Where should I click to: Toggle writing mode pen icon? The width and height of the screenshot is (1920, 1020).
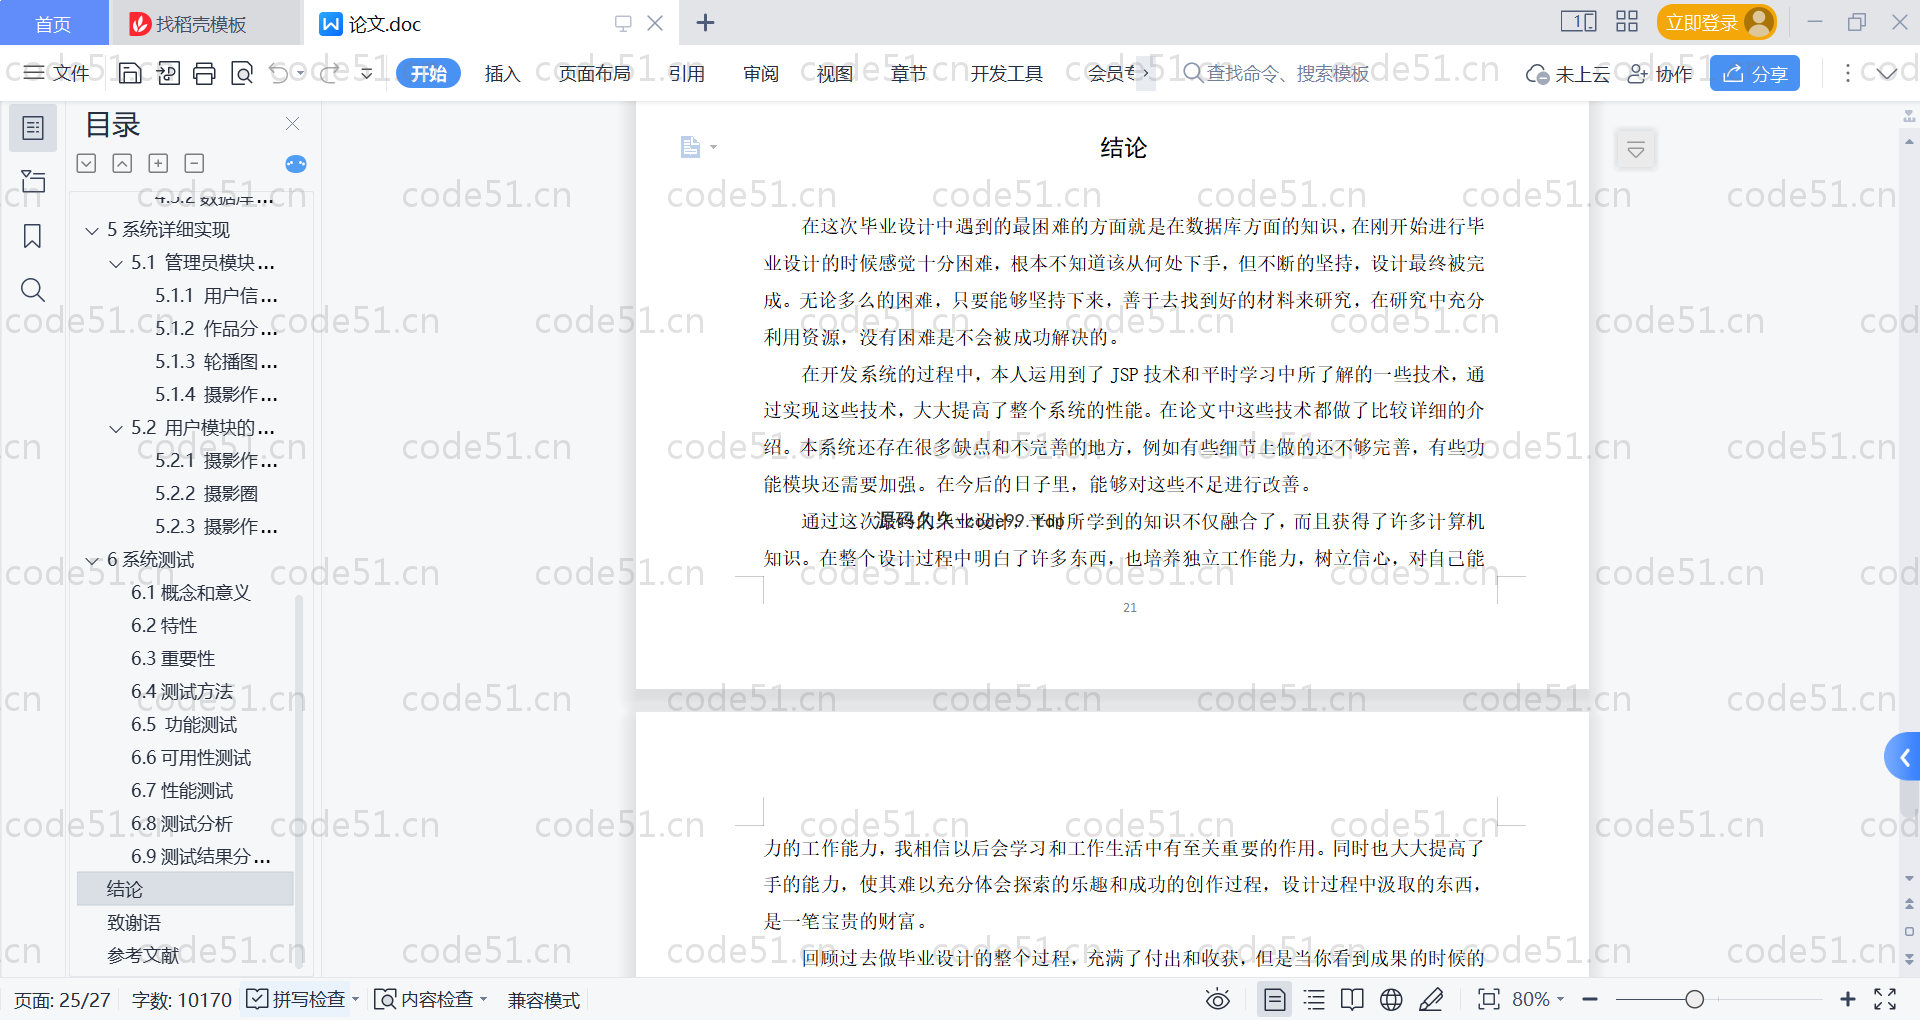click(x=1431, y=999)
